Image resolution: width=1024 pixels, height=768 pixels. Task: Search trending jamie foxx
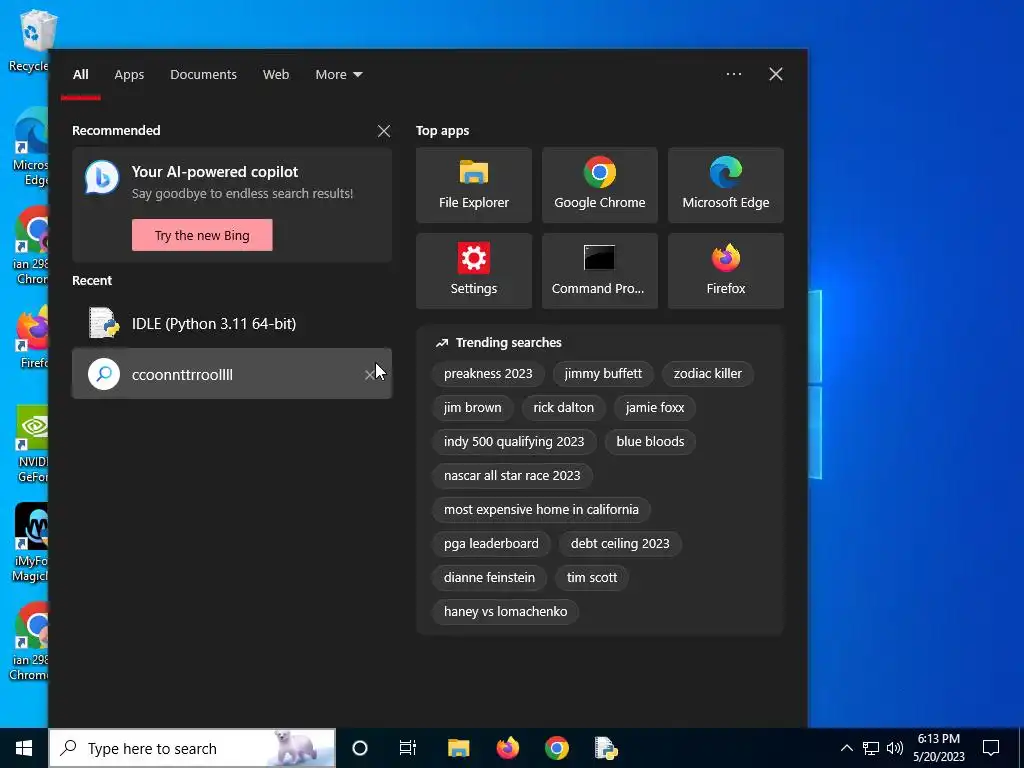point(654,408)
